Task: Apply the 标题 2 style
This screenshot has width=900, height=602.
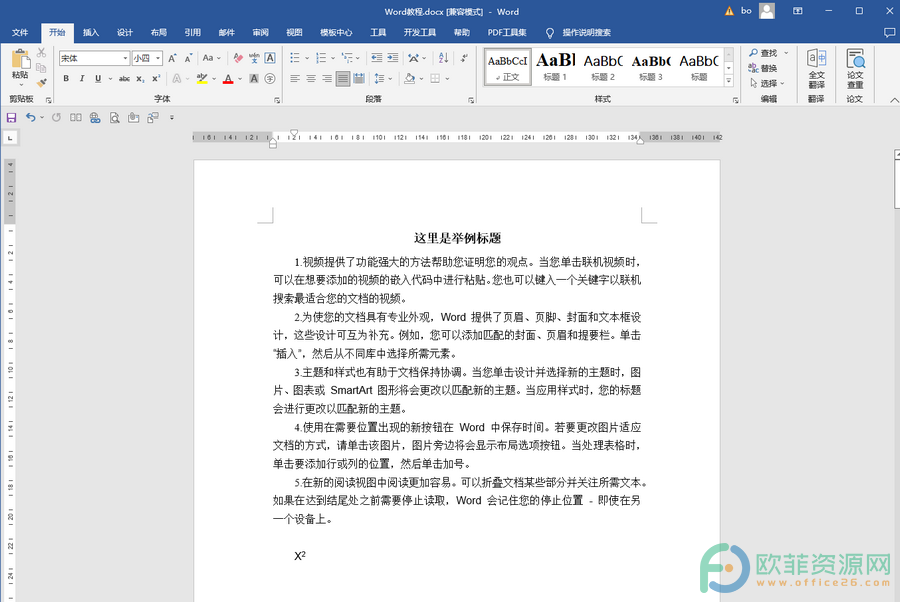Action: 603,67
